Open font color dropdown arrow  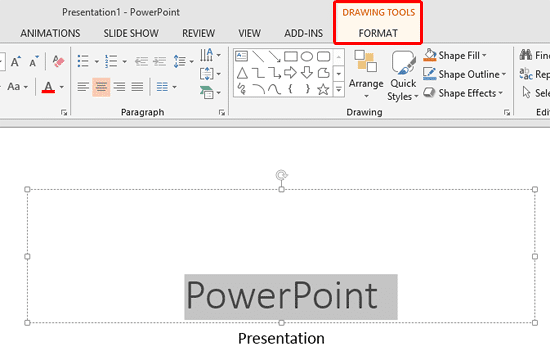click(x=62, y=87)
